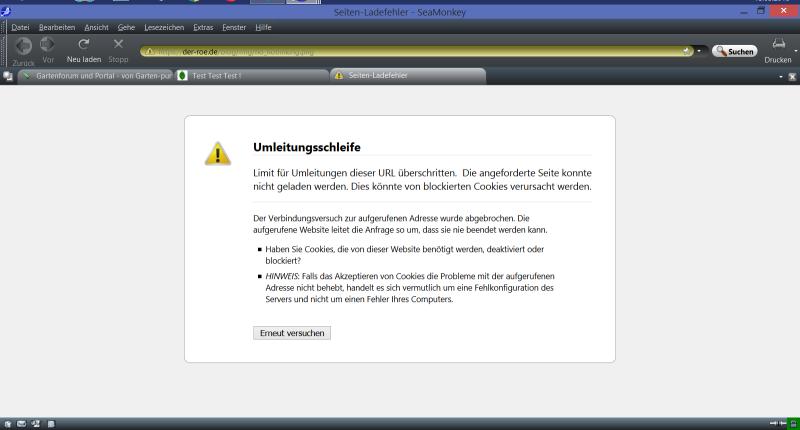This screenshot has height=430, width=800.
Task: Click the Zurück back arrow button
Action: (x=23, y=46)
